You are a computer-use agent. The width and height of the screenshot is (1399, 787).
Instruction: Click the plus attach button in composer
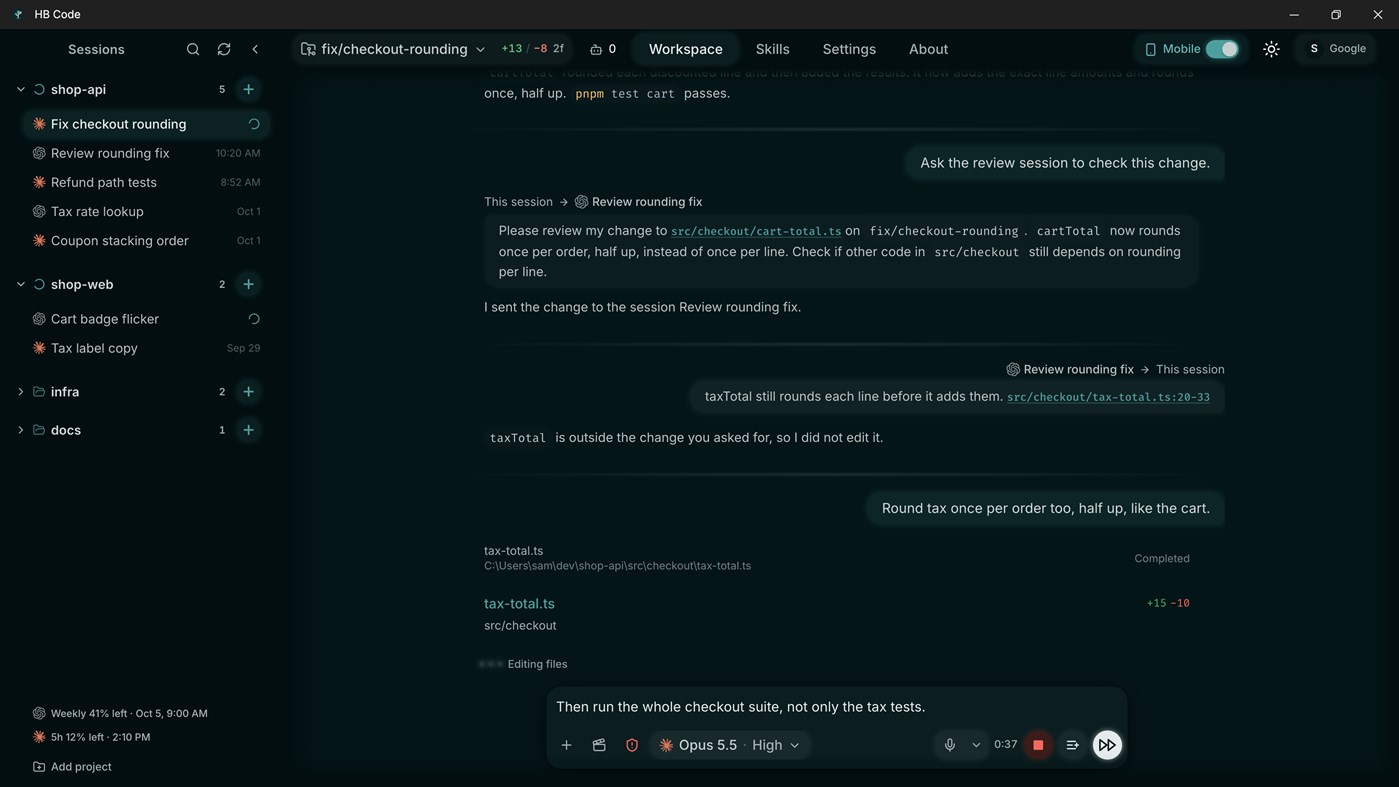[x=566, y=745]
